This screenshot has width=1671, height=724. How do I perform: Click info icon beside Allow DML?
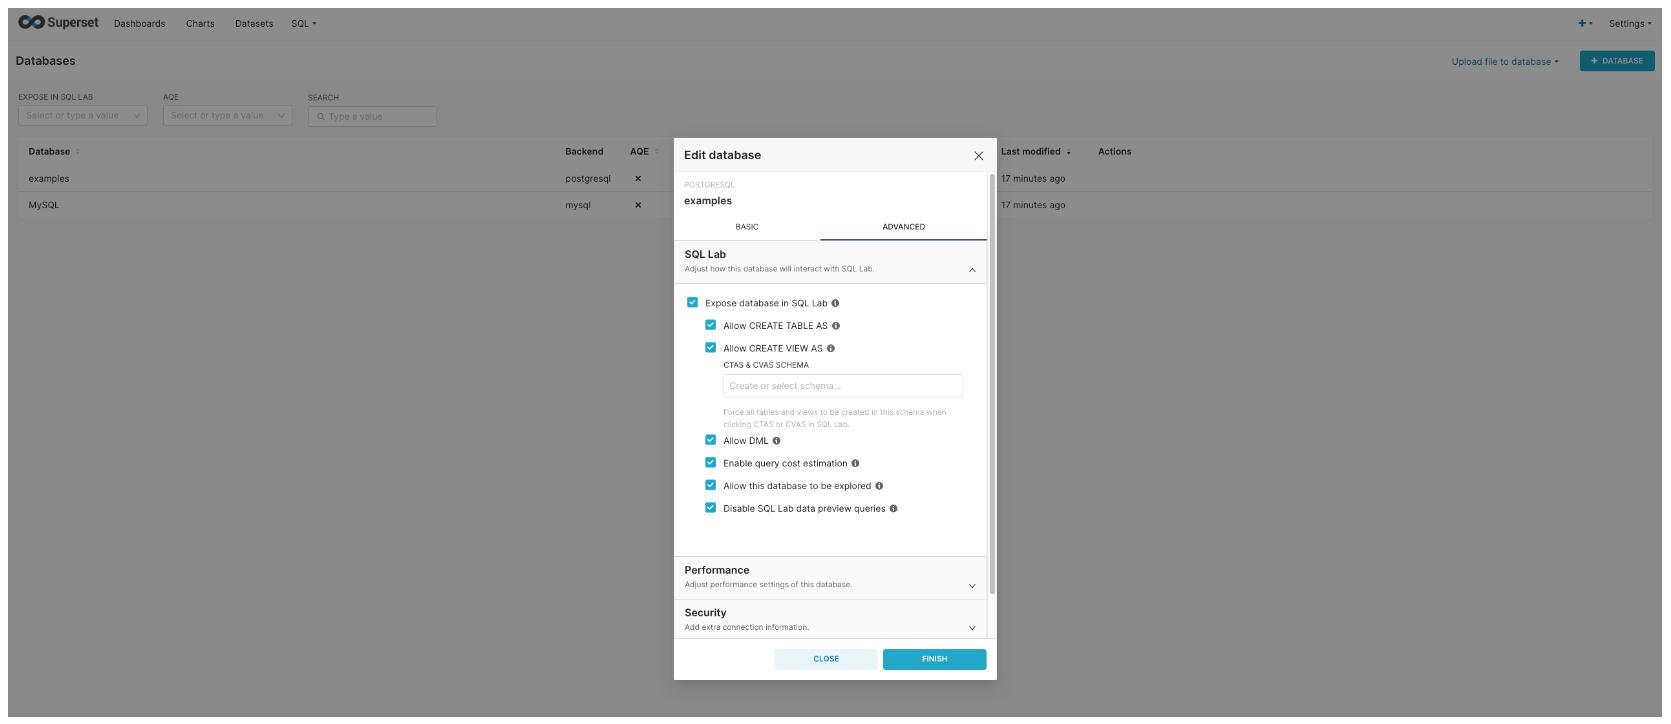click(777, 441)
